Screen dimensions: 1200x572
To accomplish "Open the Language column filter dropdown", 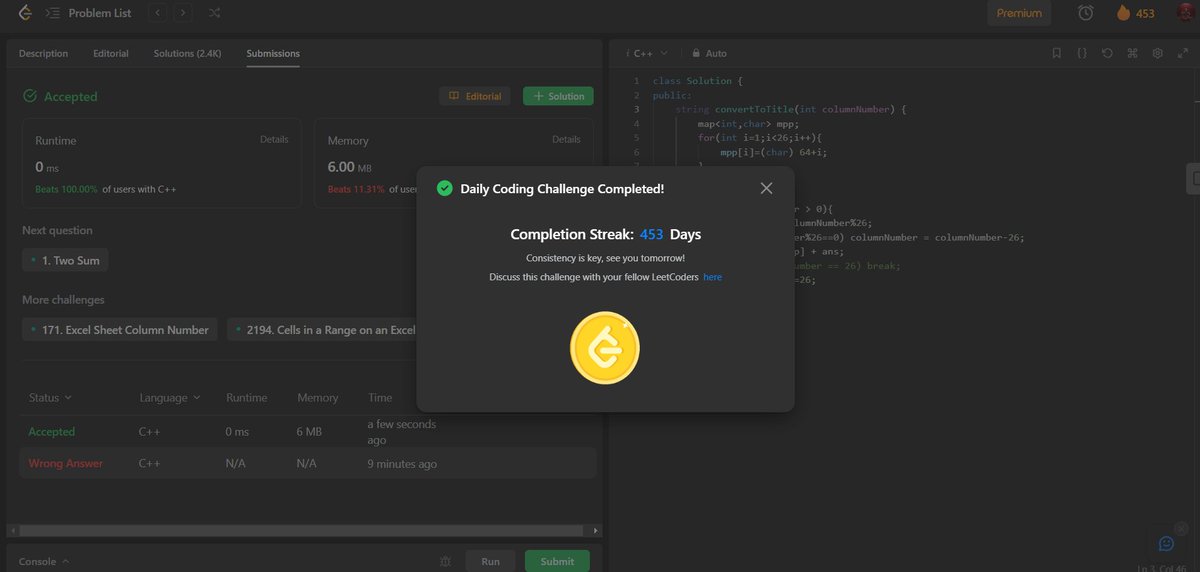I will coord(169,397).
